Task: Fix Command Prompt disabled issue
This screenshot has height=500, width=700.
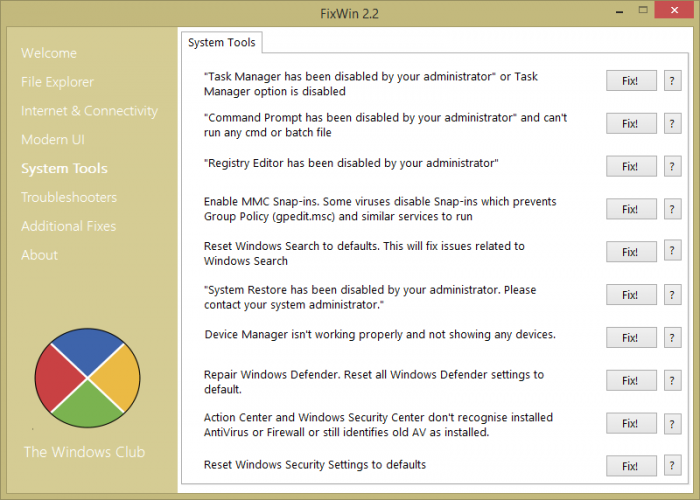Action: (x=631, y=124)
